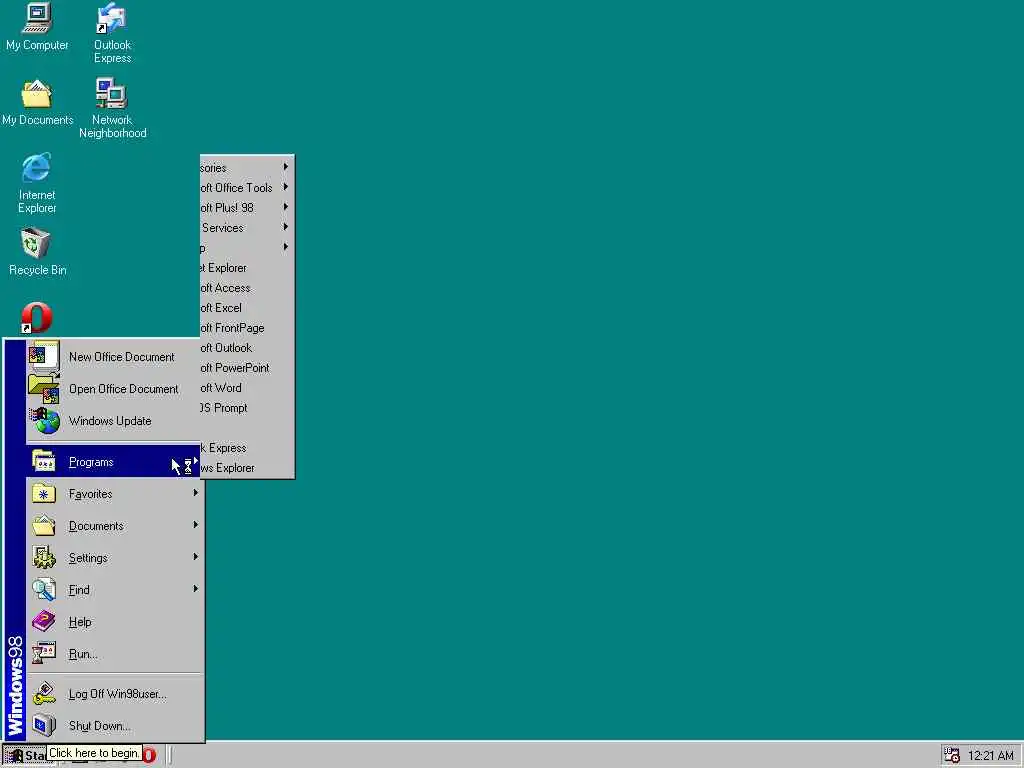Click the New Office Document icon

(44, 357)
